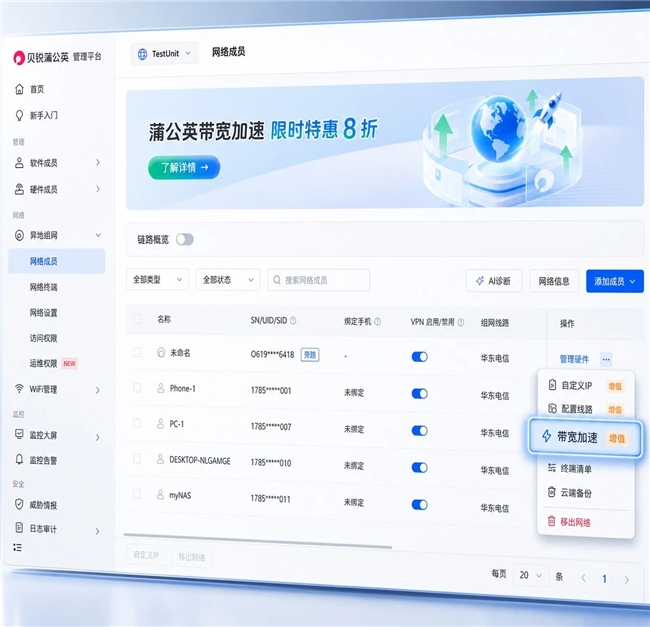This screenshot has width=650, height=627.
Task: Click the horizontal table scrollbar
Action: pos(258,541)
